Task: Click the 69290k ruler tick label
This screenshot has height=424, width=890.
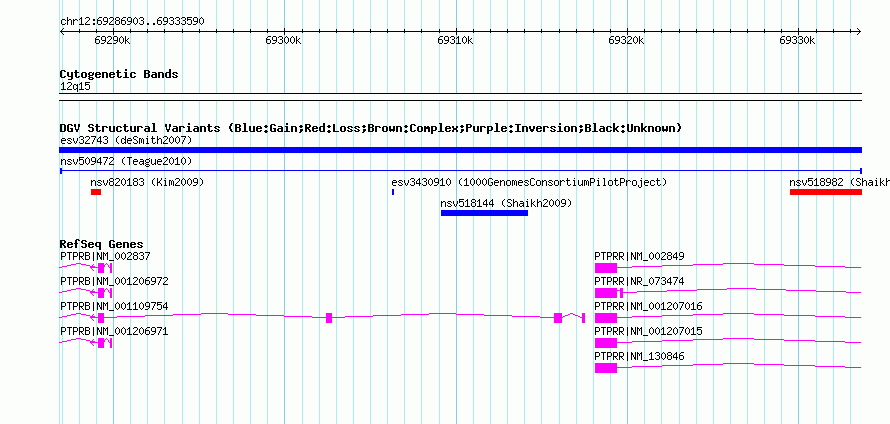Action: 112,41
